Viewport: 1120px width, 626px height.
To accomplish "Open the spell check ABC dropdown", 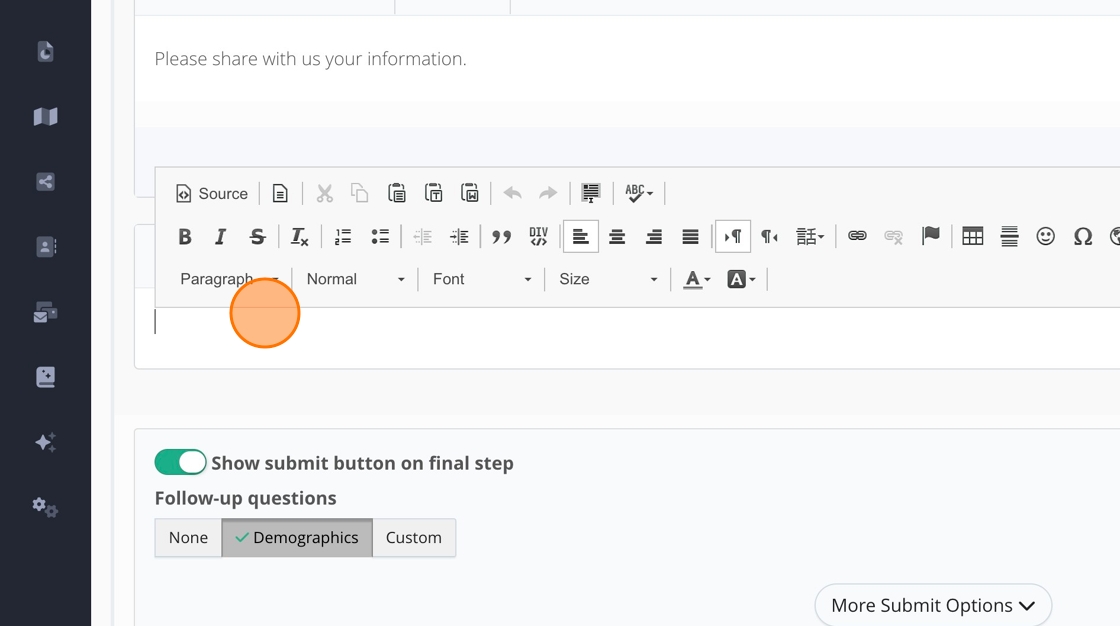I will point(639,194).
